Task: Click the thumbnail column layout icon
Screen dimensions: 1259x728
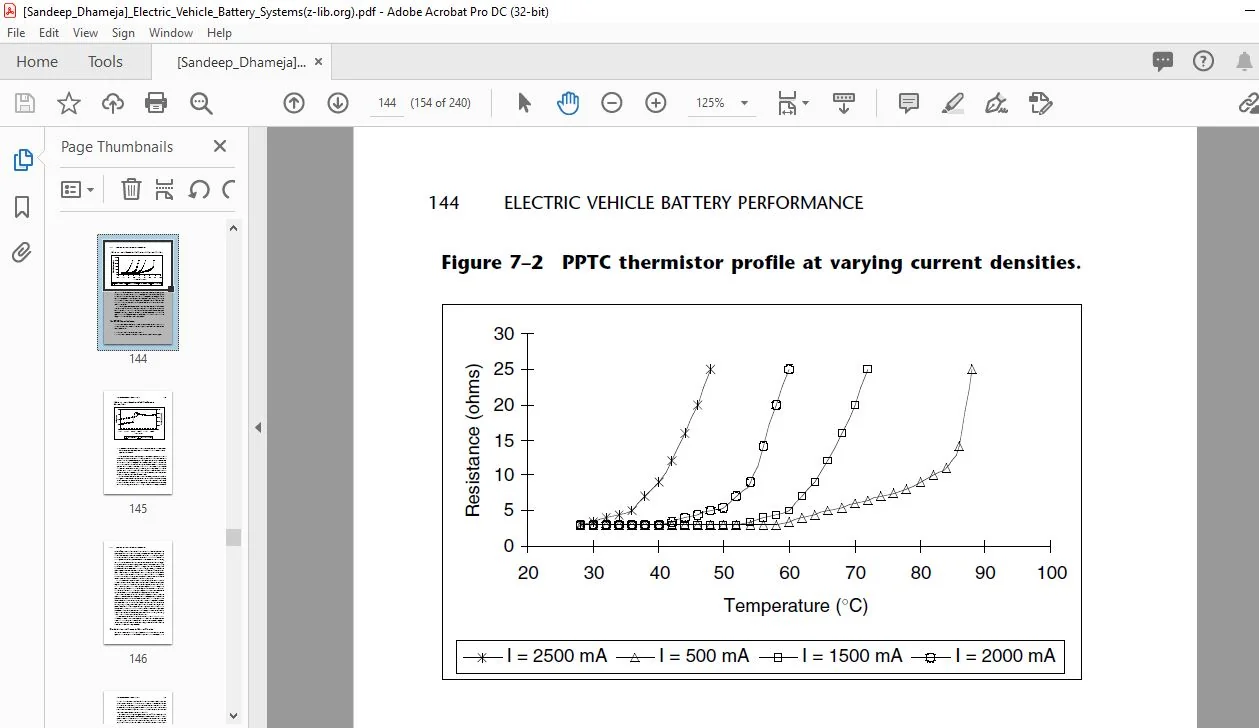Action: point(165,189)
